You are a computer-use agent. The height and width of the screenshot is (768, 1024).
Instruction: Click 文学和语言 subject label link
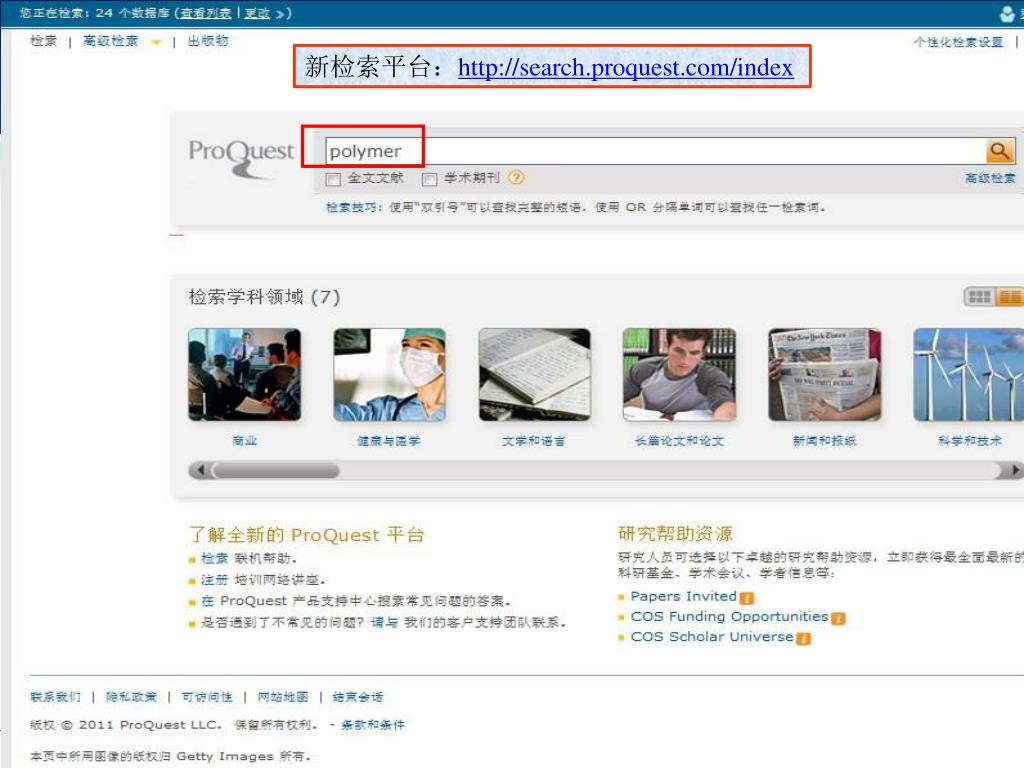coord(534,441)
